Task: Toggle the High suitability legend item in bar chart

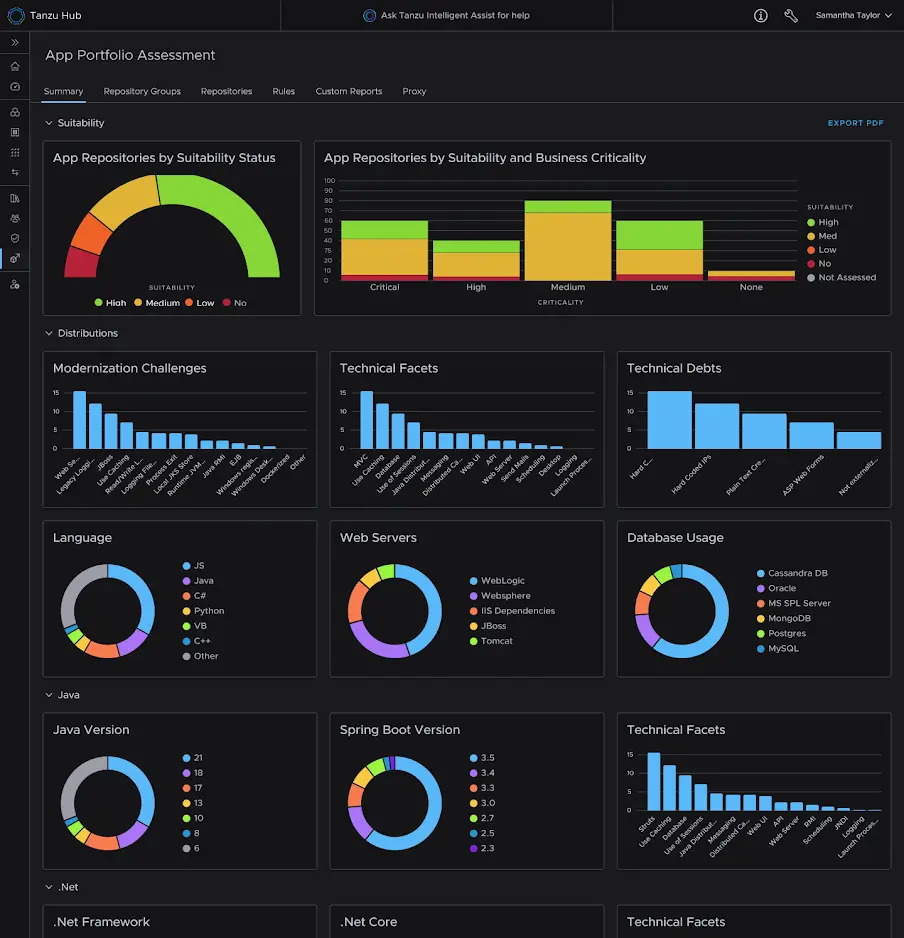Action: (x=828, y=223)
